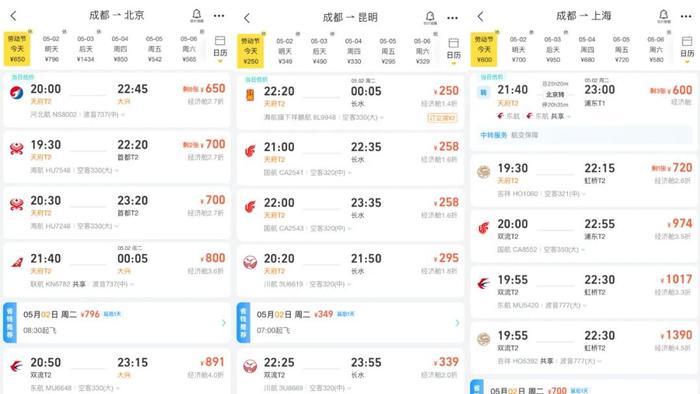The height and width of the screenshot is (394, 700).
Task: Select 05-05 周五 ¥295 date tab for Kunming
Action: tap(388, 51)
